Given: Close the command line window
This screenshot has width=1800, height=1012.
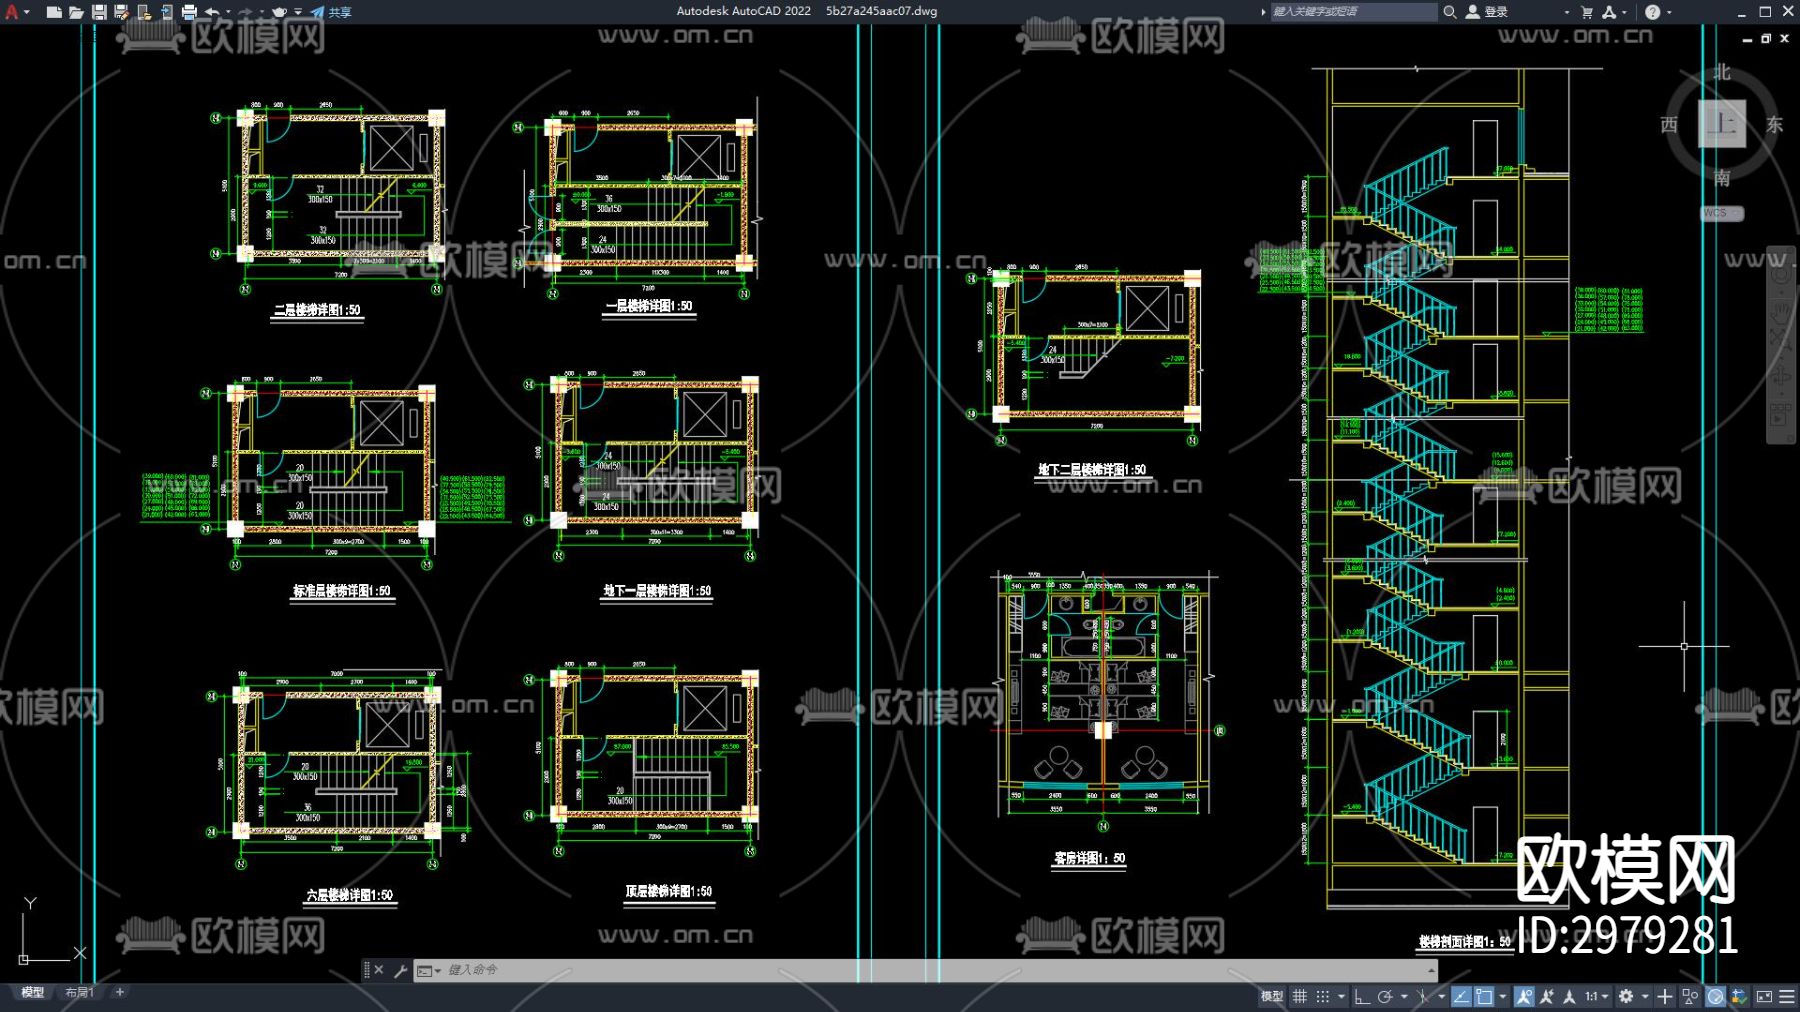Looking at the screenshot, I should (x=379, y=970).
